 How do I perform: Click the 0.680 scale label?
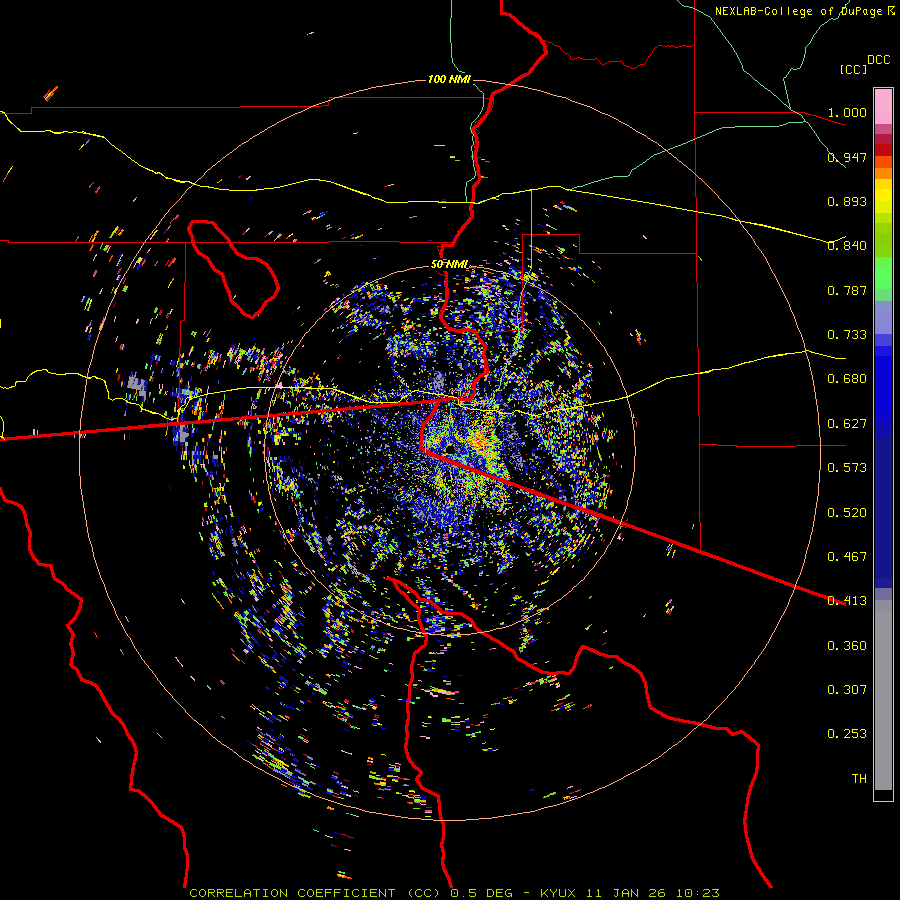pos(847,379)
